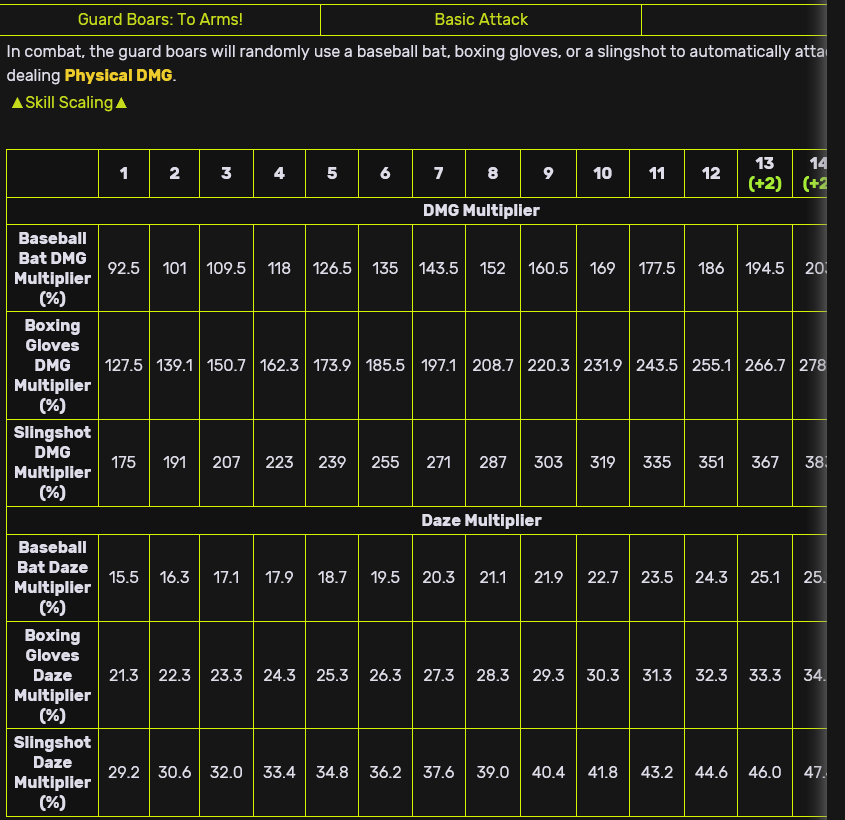Select the 29.2 slingshot daze value

pyautogui.click(x=124, y=773)
